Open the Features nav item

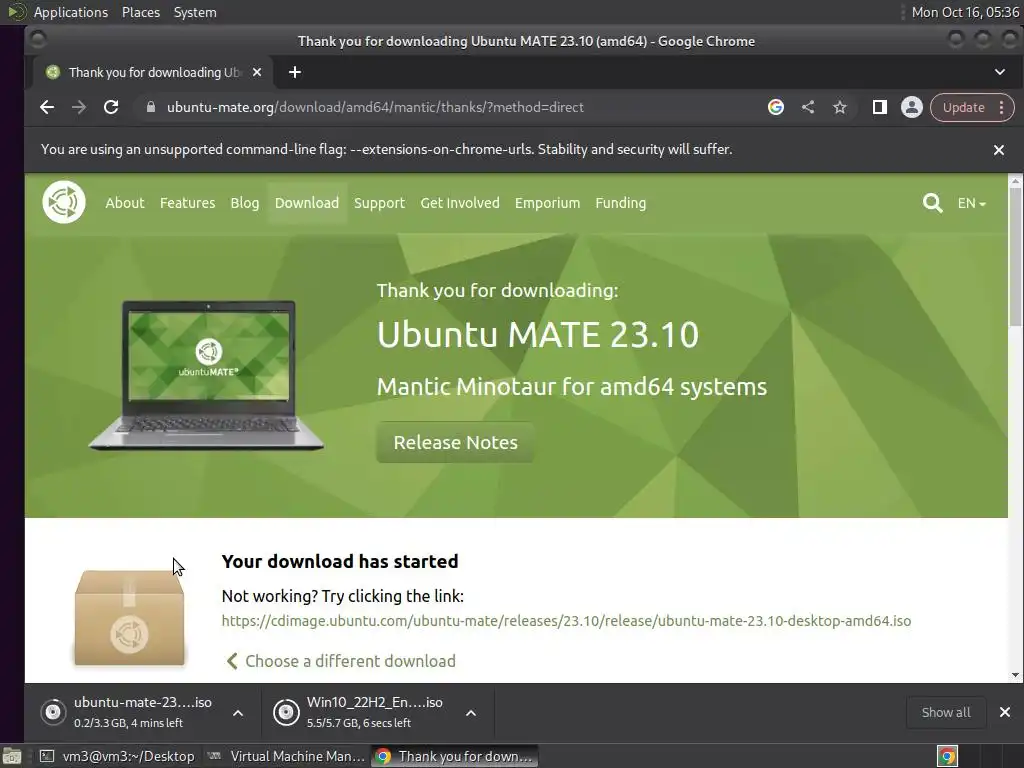coord(187,203)
